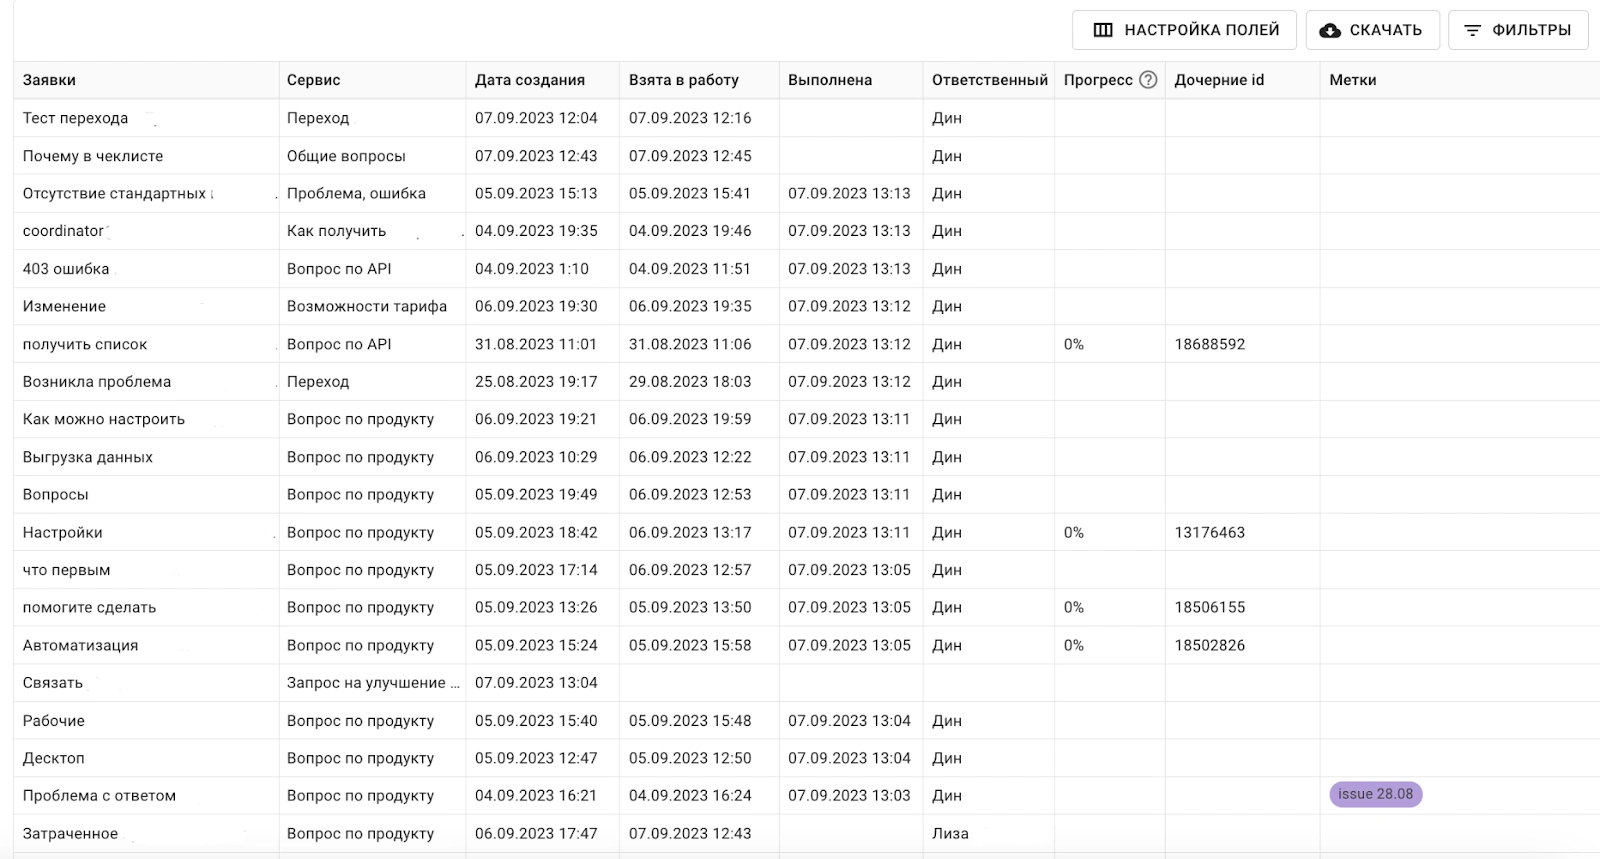Click child id 13176463
The height and width of the screenshot is (859, 1600).
pyautogui.click(x=1209, y=533)
